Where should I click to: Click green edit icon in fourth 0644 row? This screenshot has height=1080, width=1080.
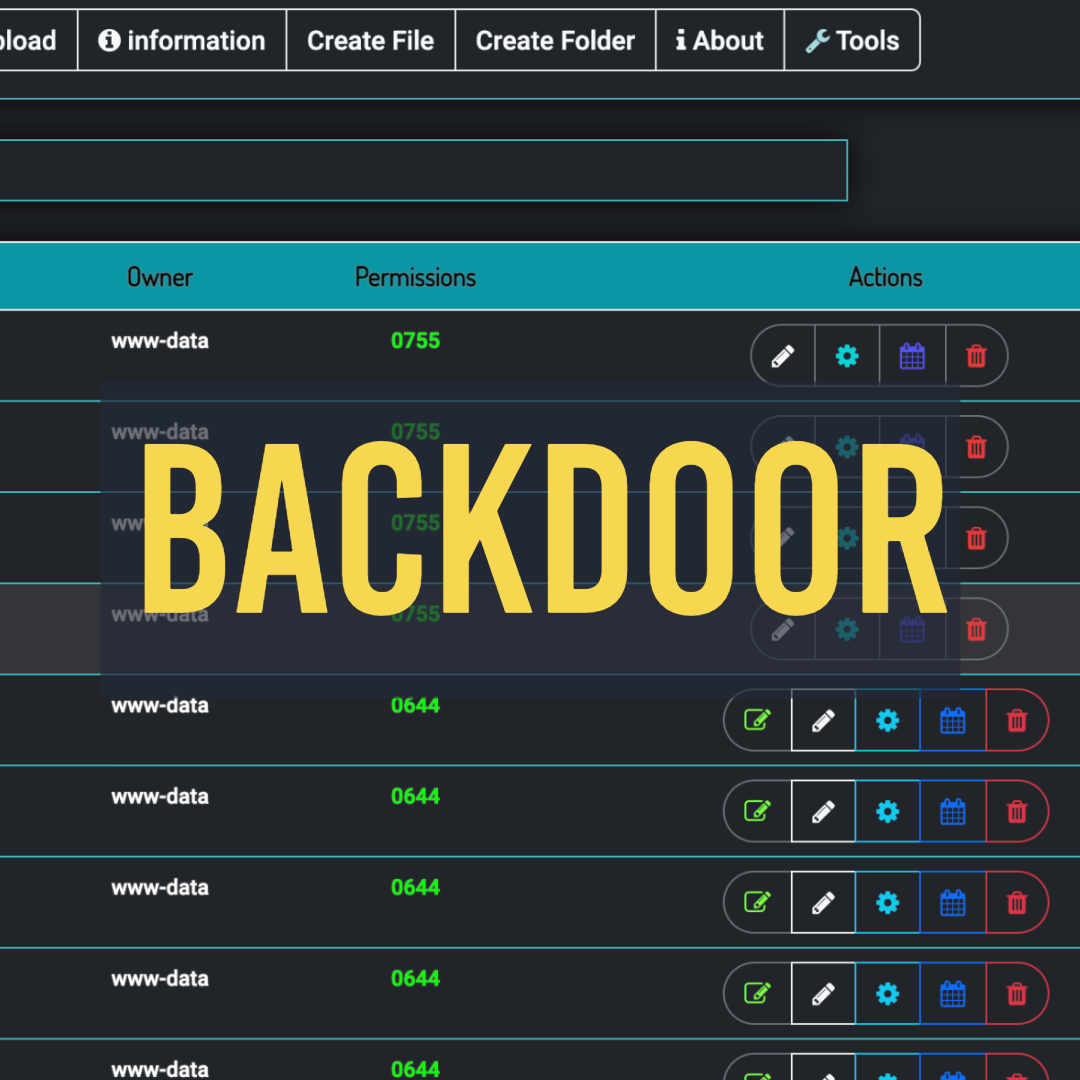coord(758,993)
